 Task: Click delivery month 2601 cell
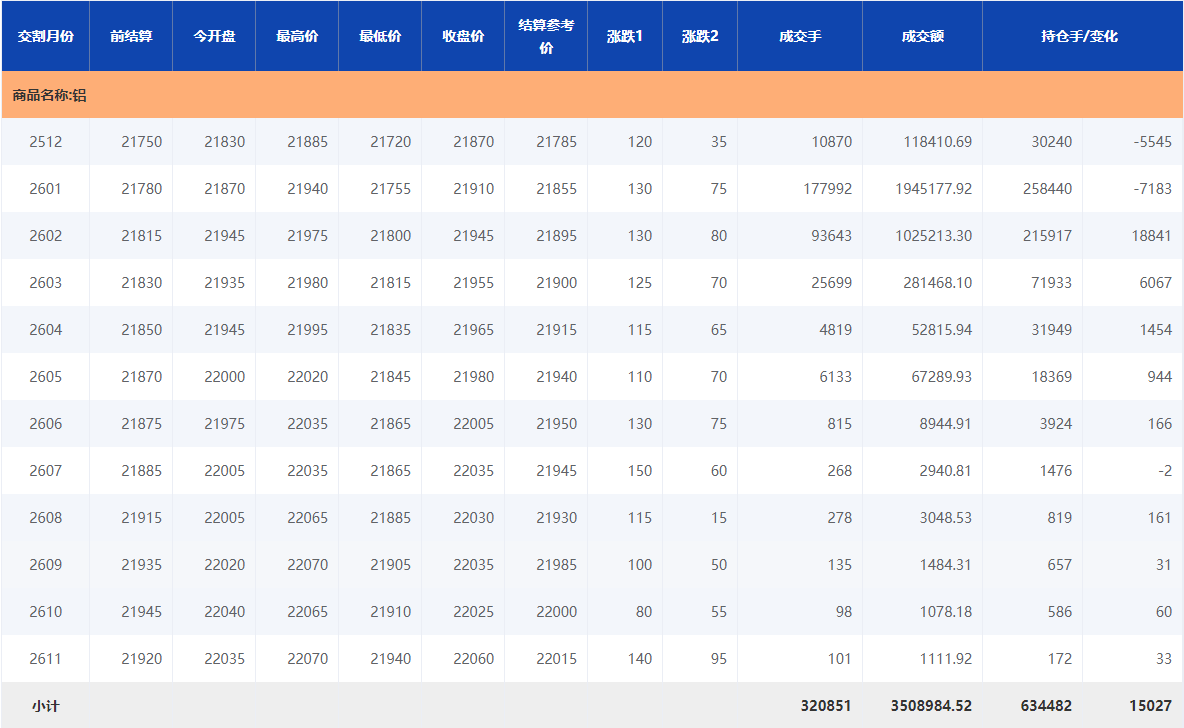[x=45, y=189]
